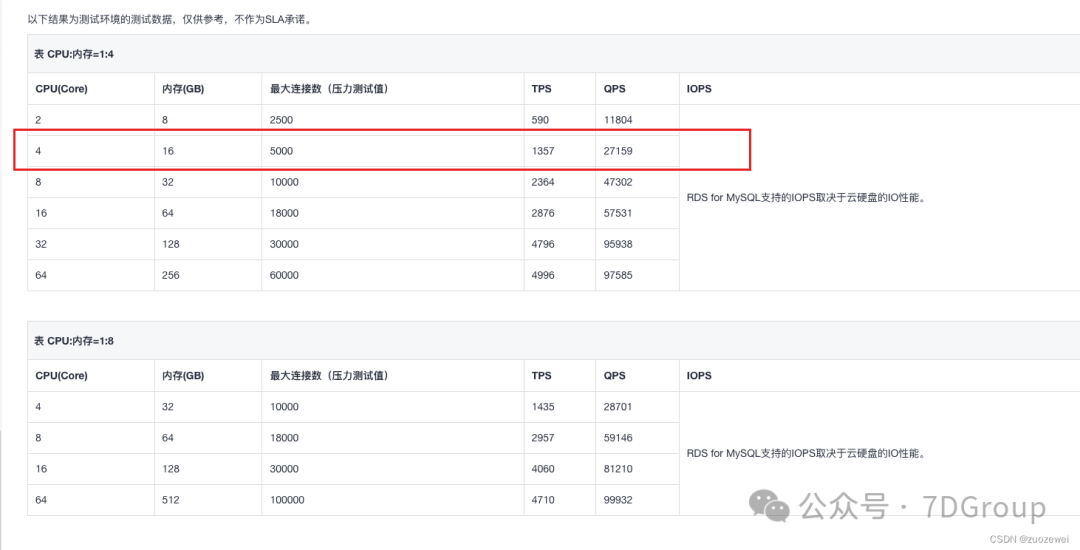Viewport: 1080px width, 550px height.
Task: Select the TPS value 590
Action: coord(540,120)
